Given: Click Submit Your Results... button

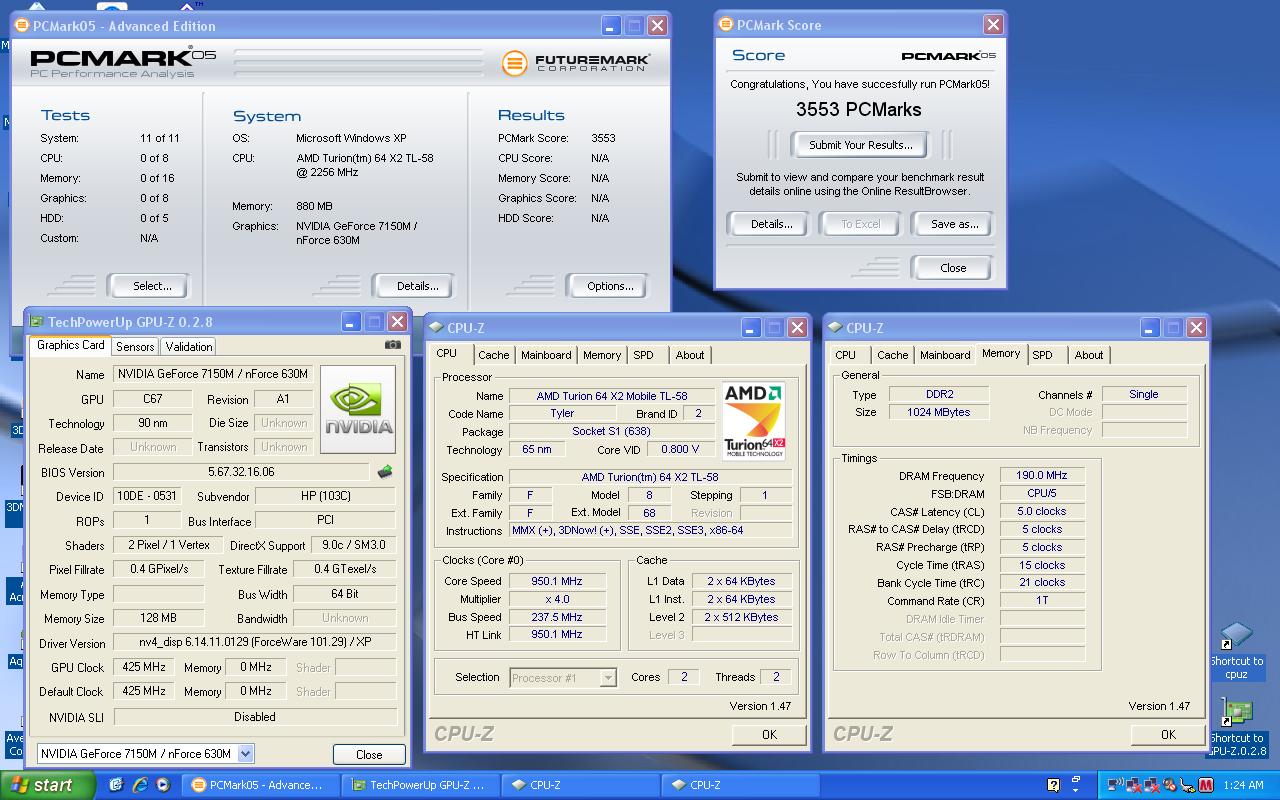Looking at the screenshot, I should 860,145.
